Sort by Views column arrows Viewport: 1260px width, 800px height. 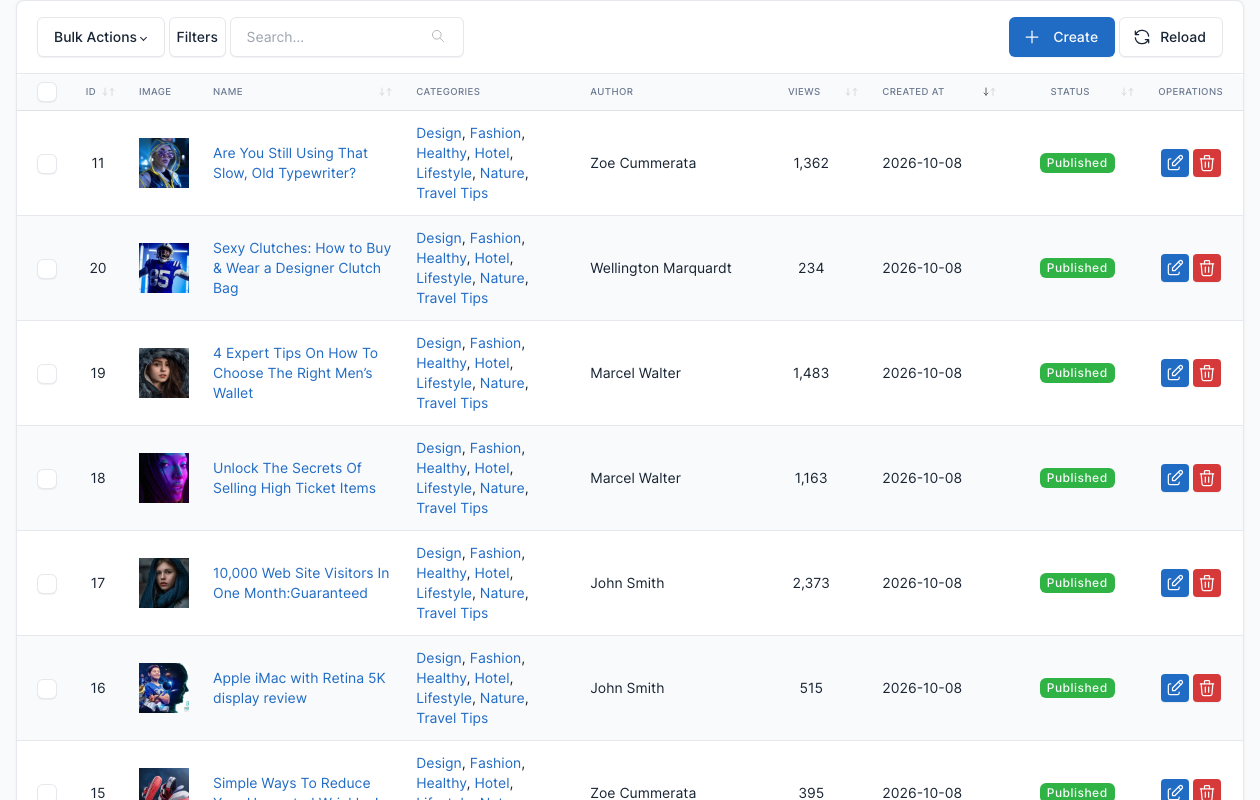pyautogui.click(x=852, y=92)
